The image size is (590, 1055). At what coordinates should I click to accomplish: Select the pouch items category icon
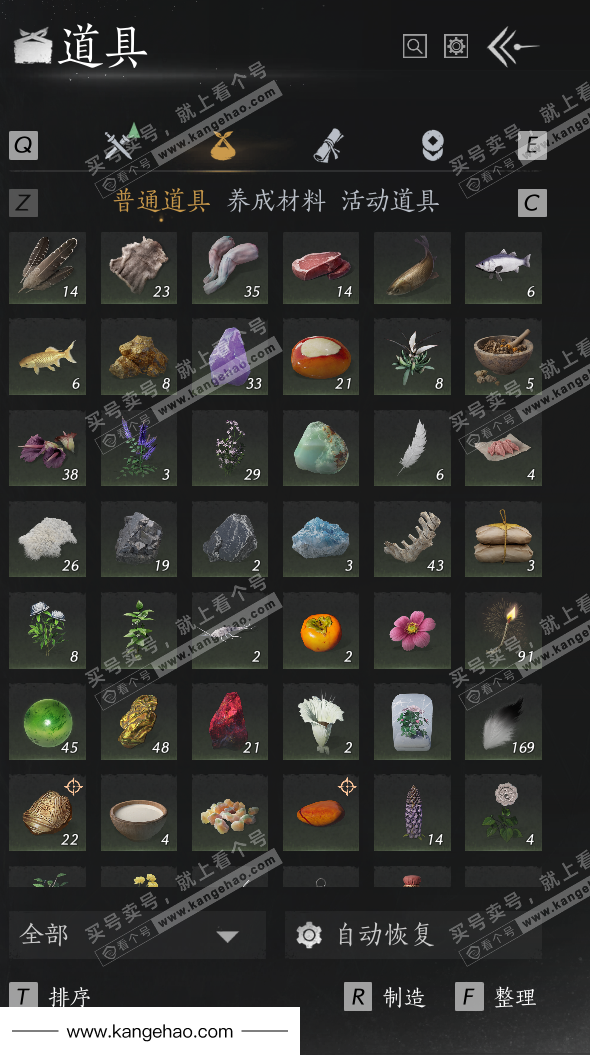pyautogui.click(x=223, y=145)
